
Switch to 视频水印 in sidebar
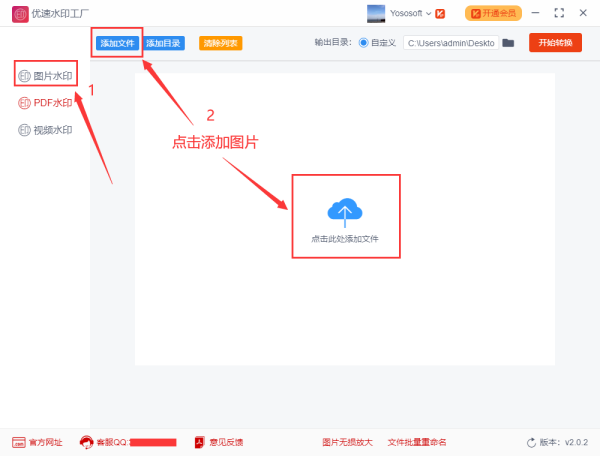tap(46, 130)
